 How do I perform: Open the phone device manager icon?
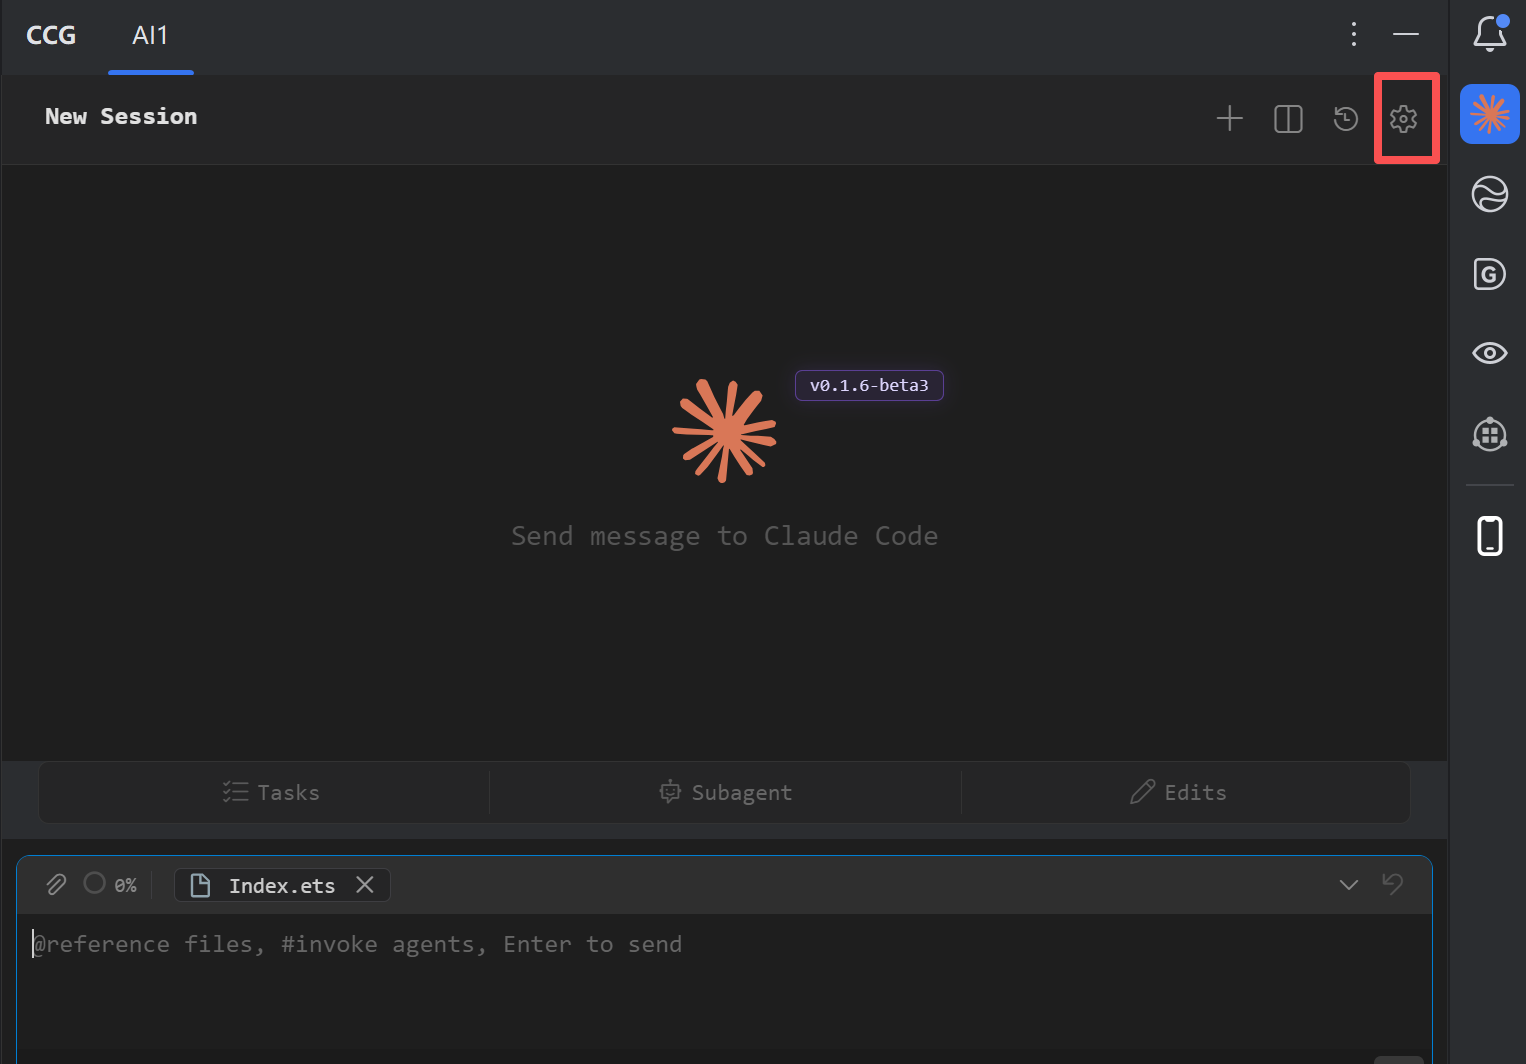(1490, 536)
